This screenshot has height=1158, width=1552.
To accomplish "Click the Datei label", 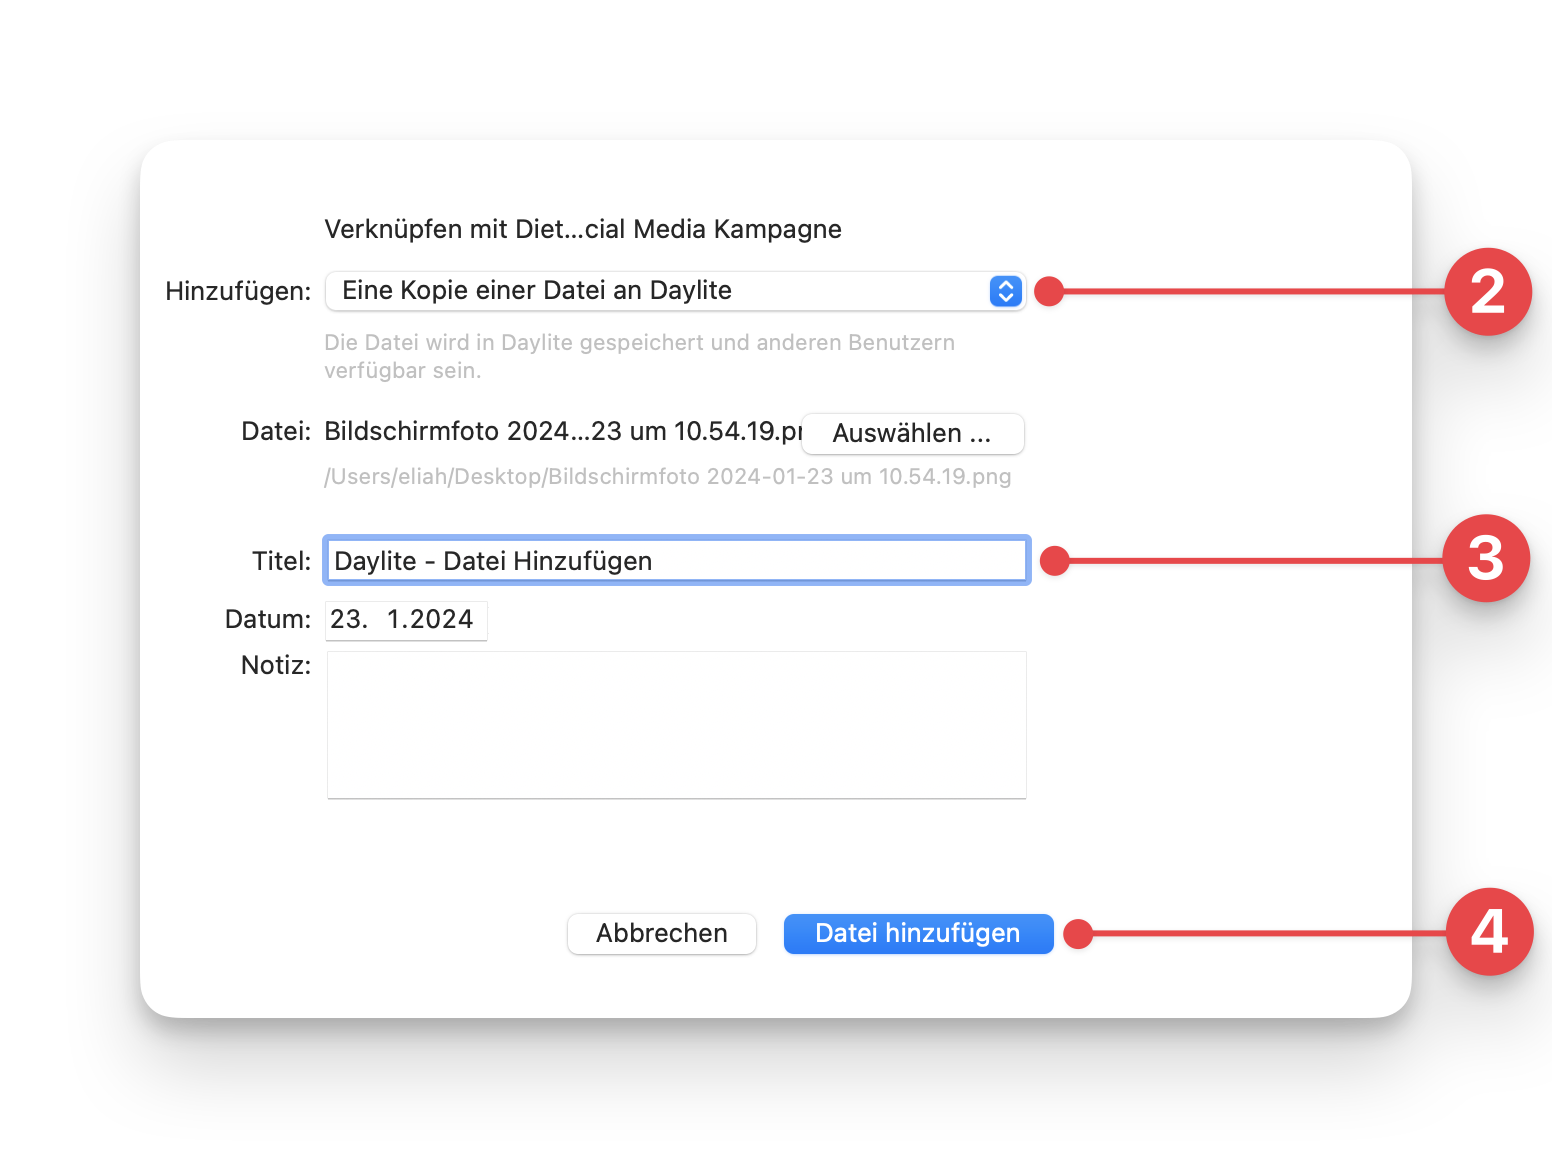I will (x=276, y=432).
